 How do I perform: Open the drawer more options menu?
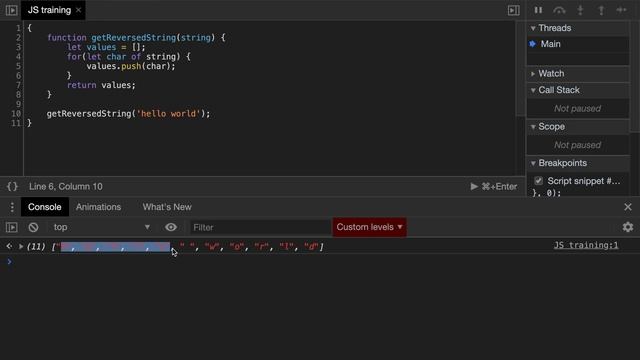click(x=12, y=207)
